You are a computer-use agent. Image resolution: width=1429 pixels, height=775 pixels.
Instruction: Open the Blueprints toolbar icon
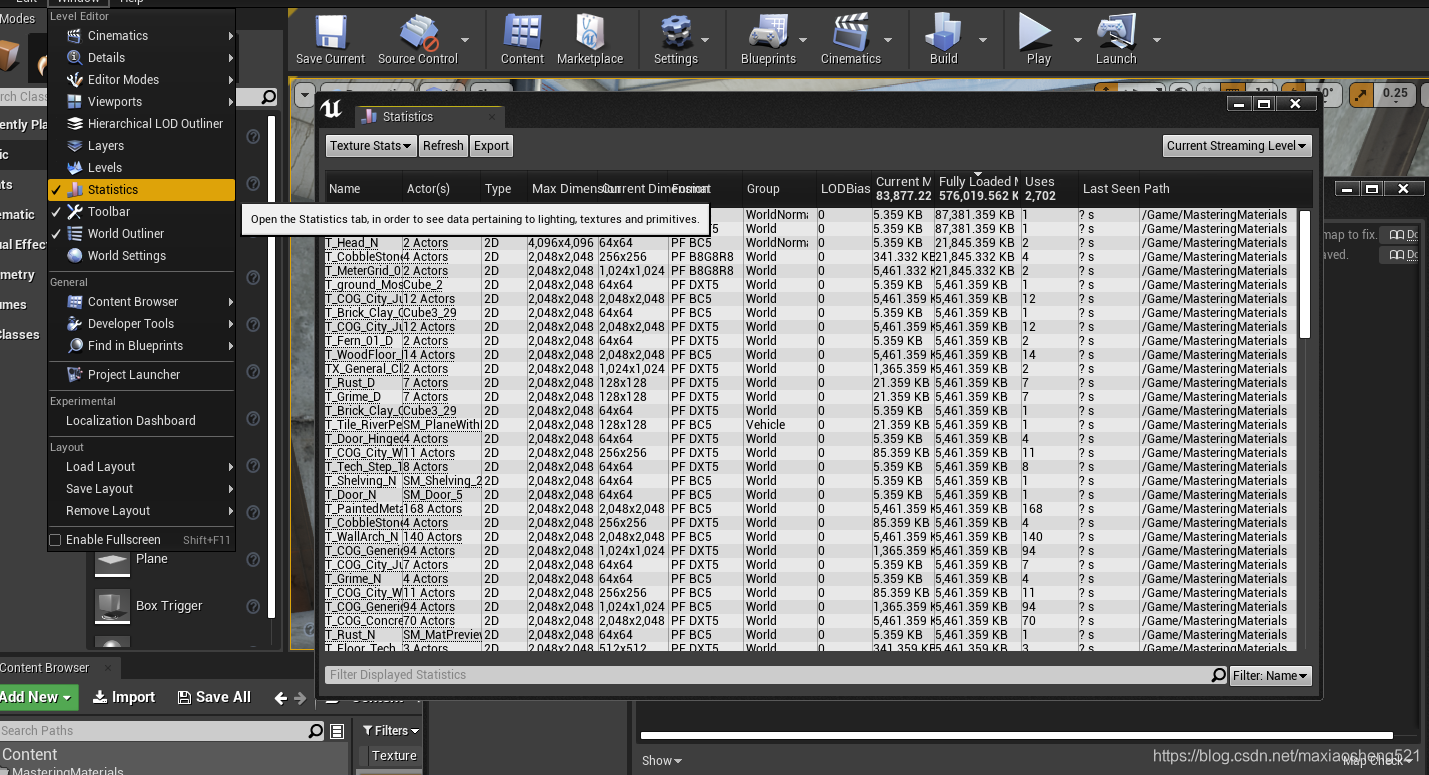(x=768, y=40)
